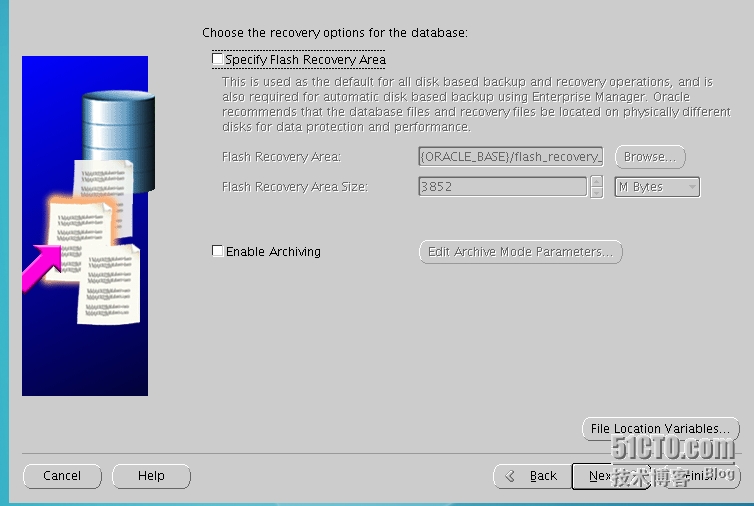Viewport: 754px width, 506px height.
Task: Tick the Enable Archiving checkbox
Action: (x=217, y=251)
